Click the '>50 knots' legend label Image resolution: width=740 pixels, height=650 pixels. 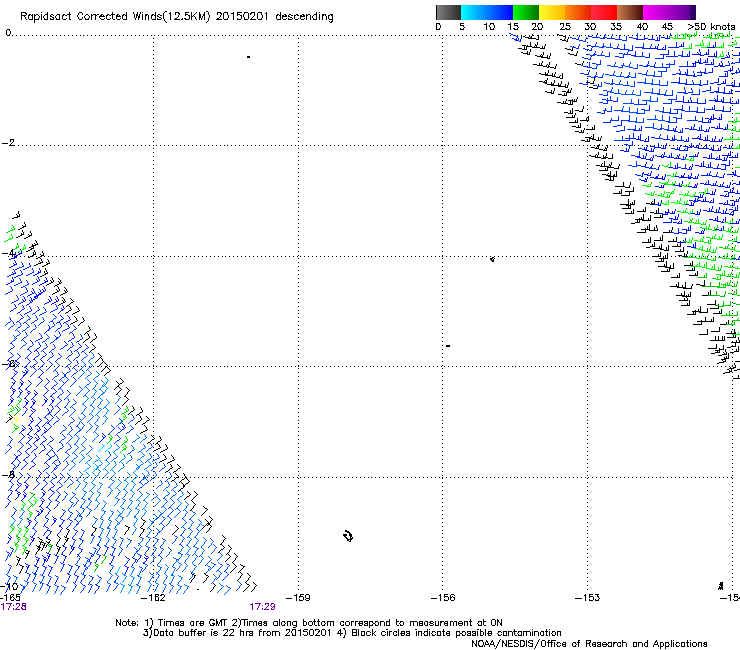[x=711, y=27]
